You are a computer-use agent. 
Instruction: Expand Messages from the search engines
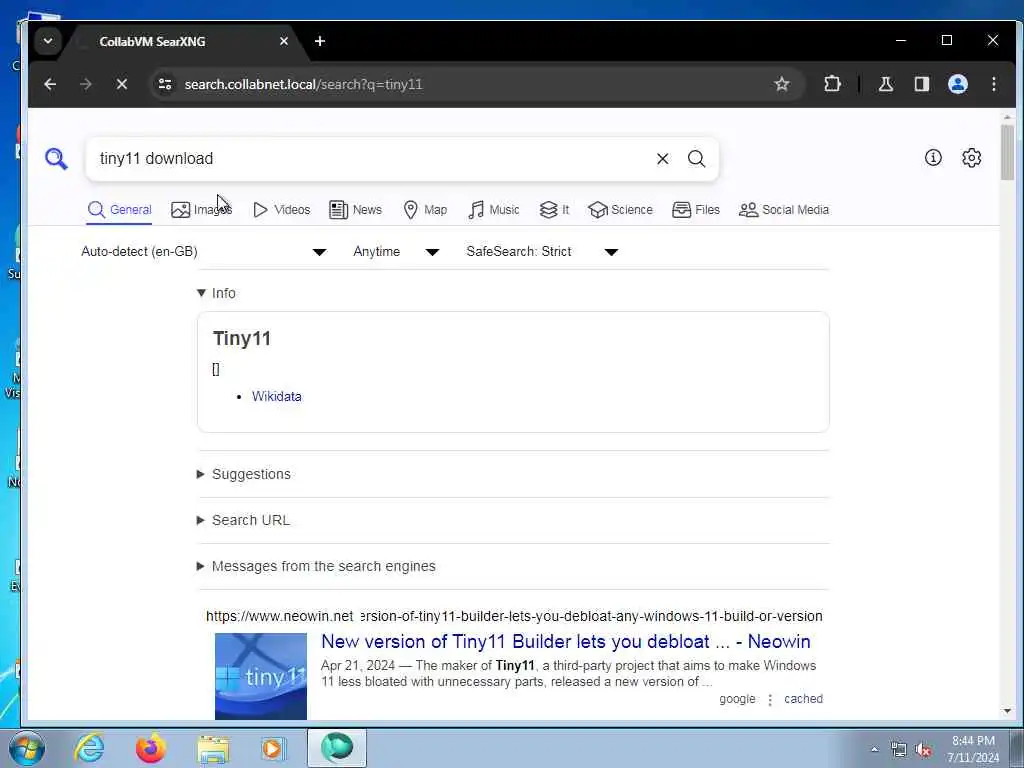(x=316, y=566)
